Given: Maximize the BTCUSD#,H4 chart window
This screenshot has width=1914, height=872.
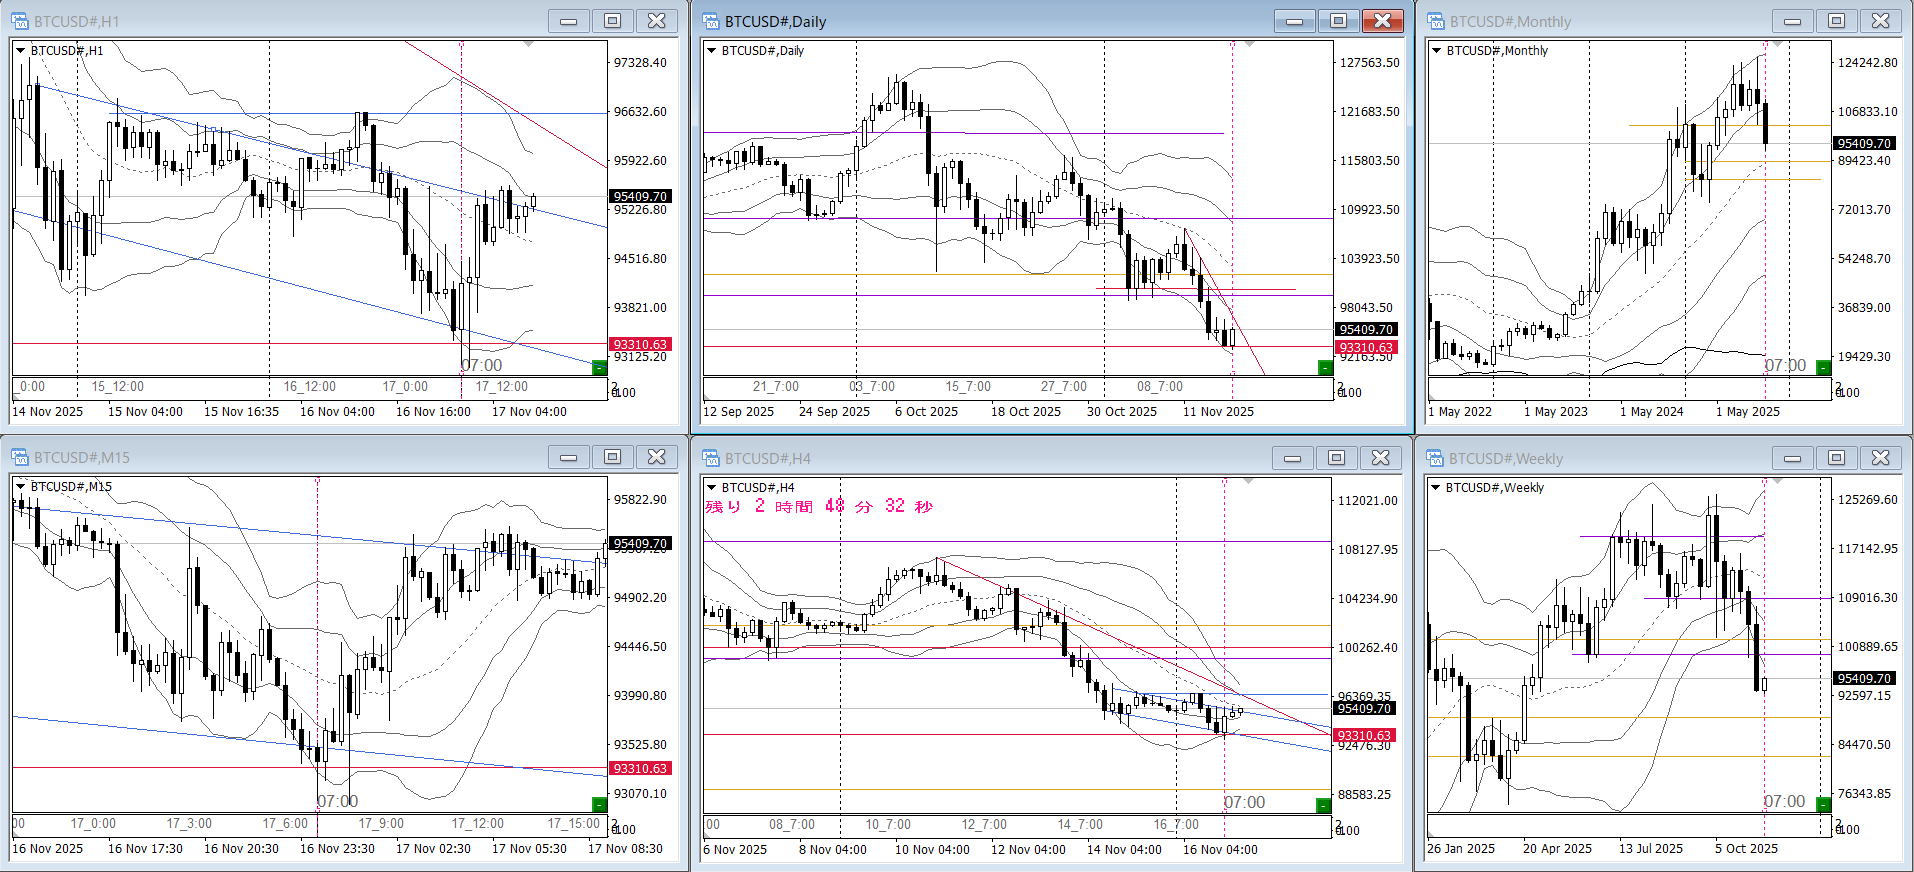Looking at the screenshot, I should click(x=1336, y=458).
